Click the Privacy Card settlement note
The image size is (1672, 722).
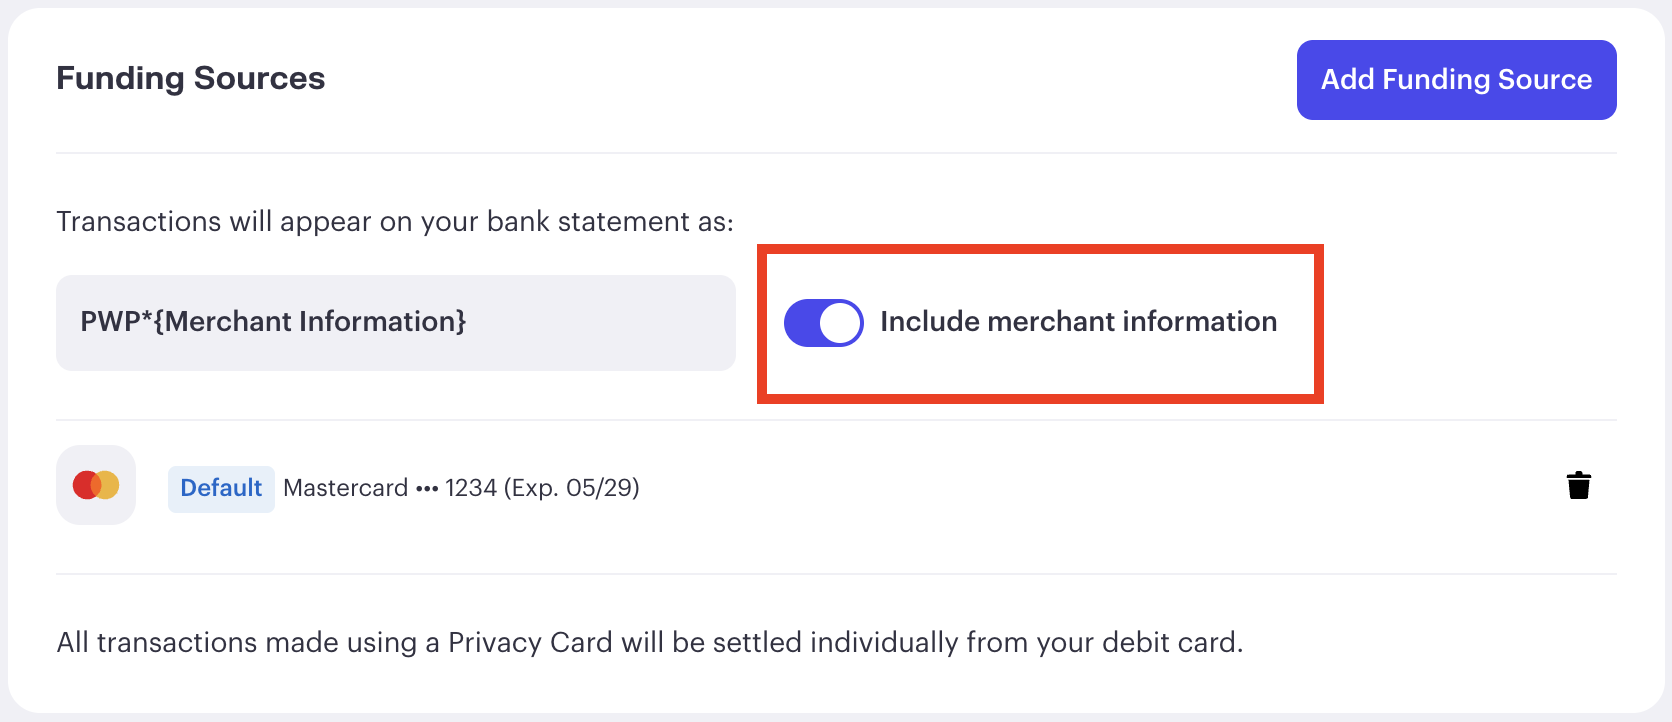(650, 642)
